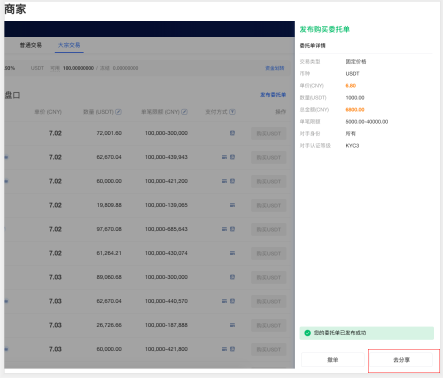This screenshot has height=378, width=443.
Task: Click card-shaped payment icon in 100,000-421,200 row
Action: [224, 181]
